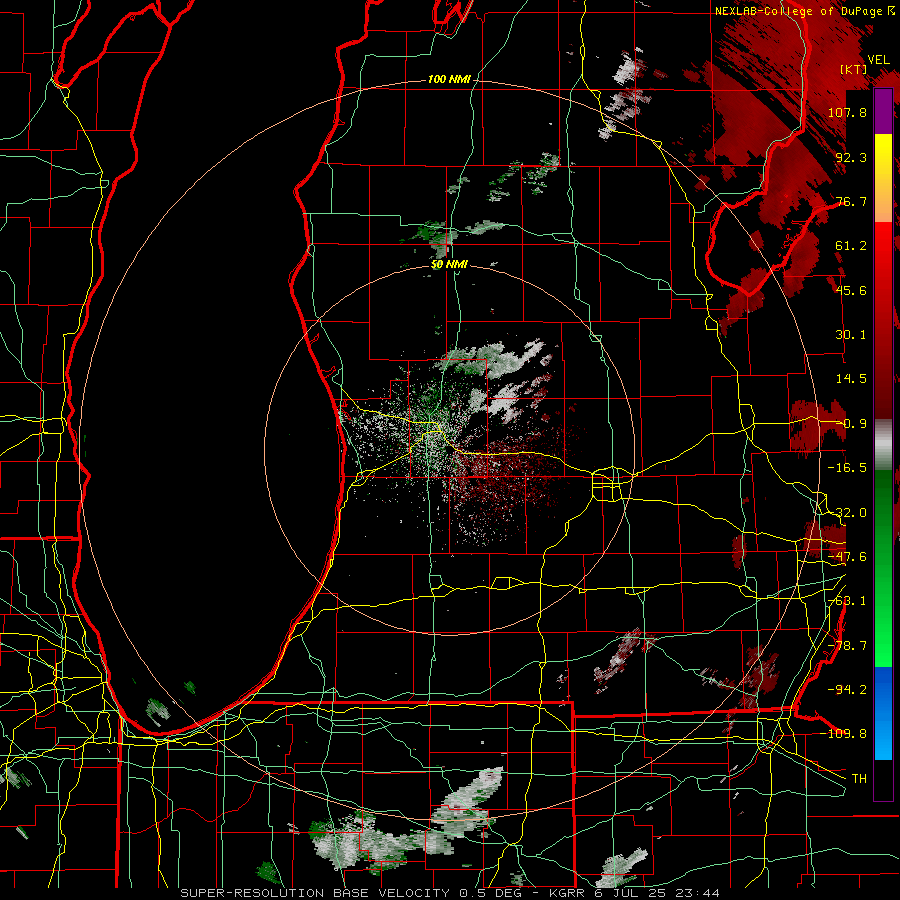This screenshot has width=900, height=900.
Task: Click the -32.0 scale value
Action: click(847, 513)
